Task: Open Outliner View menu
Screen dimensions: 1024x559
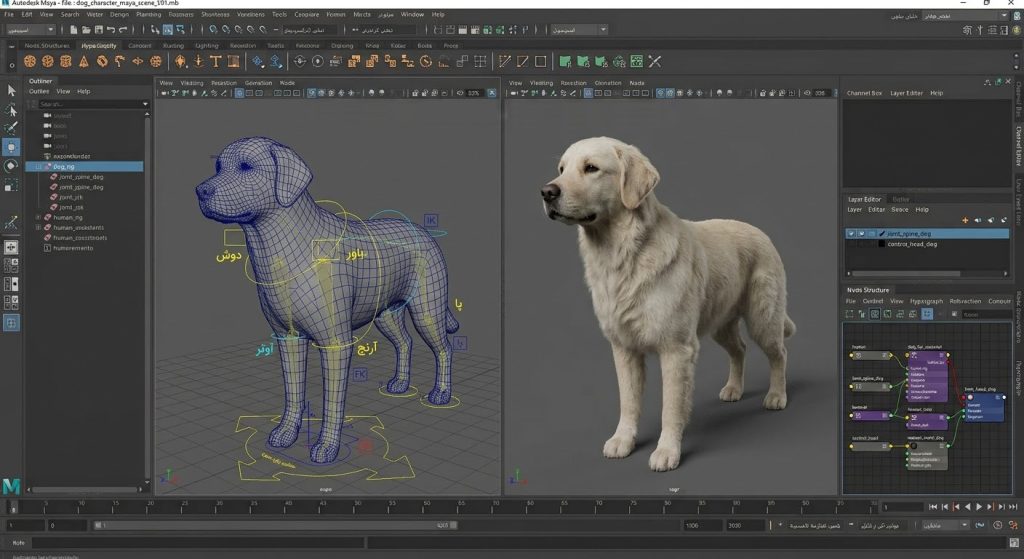Action: (x=63, y=91)
